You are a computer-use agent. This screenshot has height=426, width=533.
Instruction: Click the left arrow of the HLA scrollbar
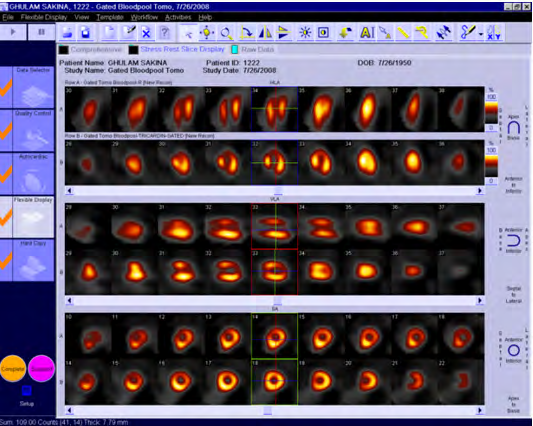point(69,191)
